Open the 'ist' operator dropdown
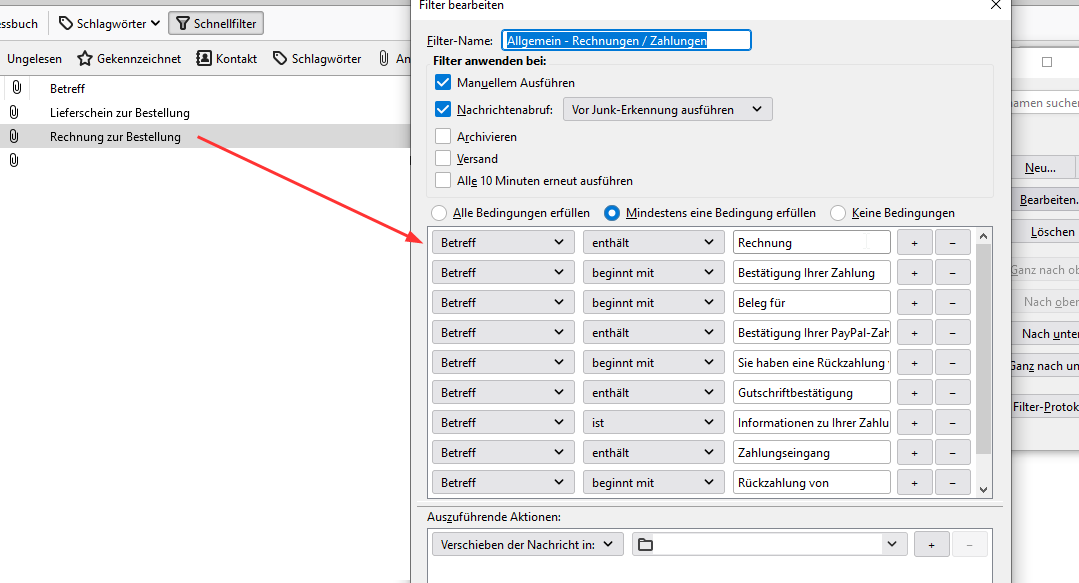 click(x=654, y=422)
